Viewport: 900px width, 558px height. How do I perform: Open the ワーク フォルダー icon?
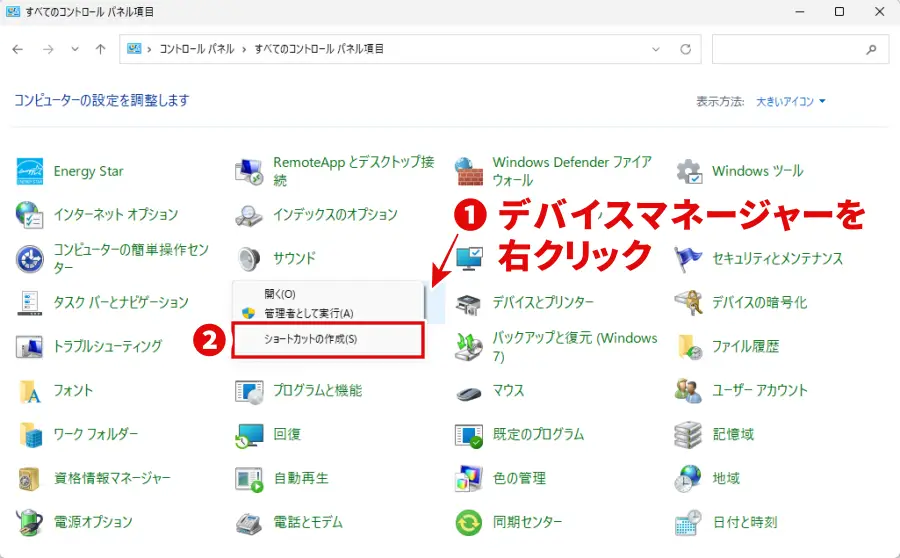[x=29, y=434]
